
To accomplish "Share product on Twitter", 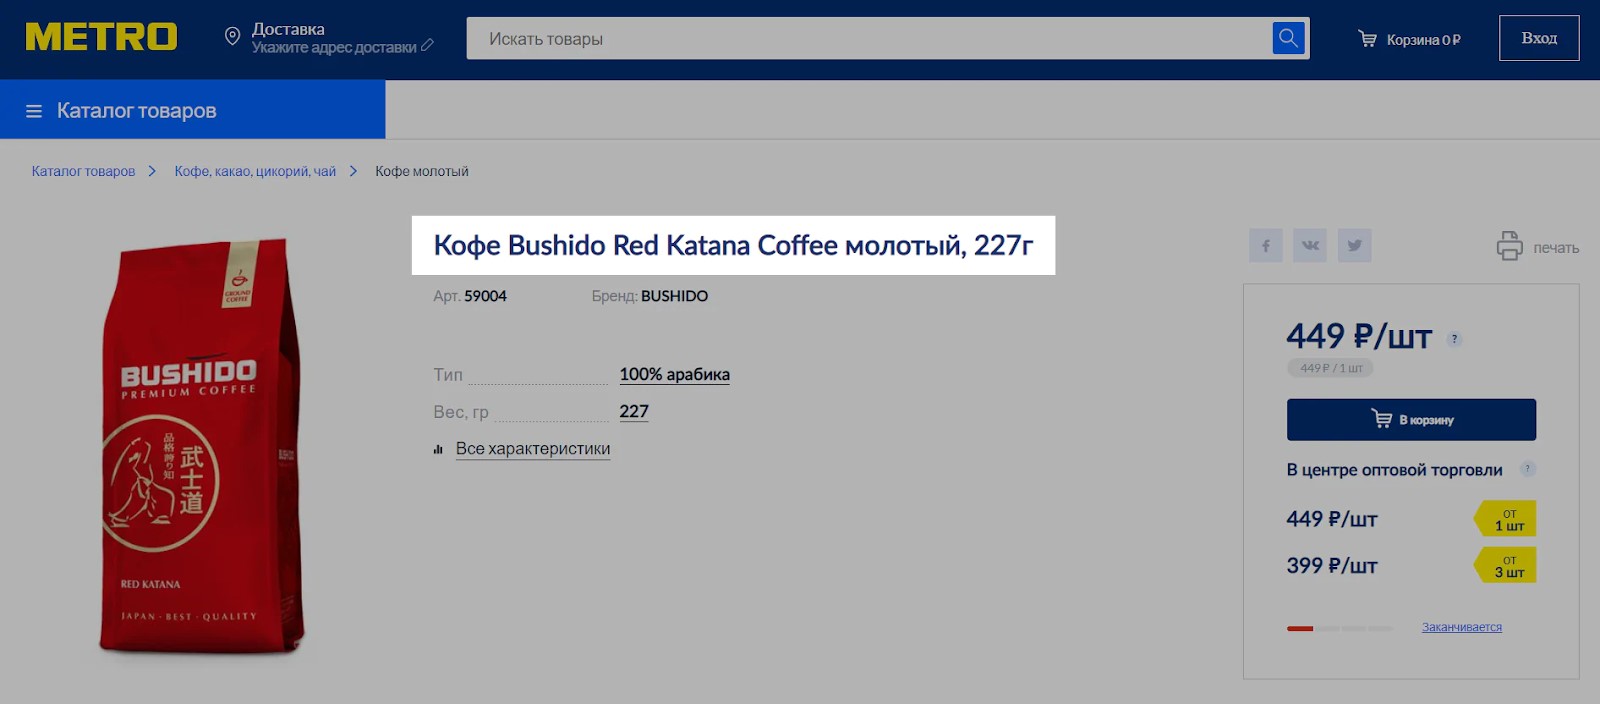I will pos(1354,246).
